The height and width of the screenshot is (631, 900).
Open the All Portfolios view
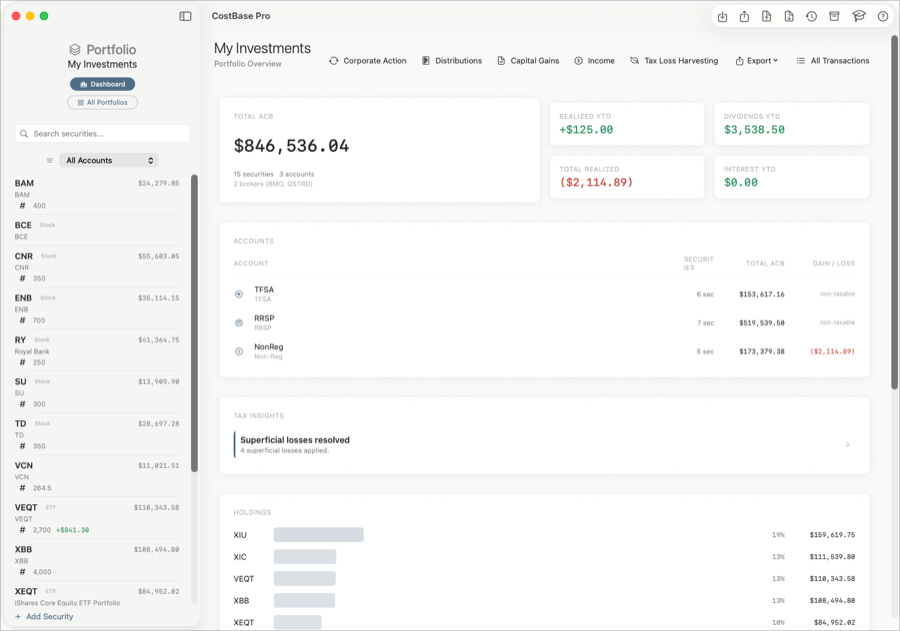pos(102,102)
